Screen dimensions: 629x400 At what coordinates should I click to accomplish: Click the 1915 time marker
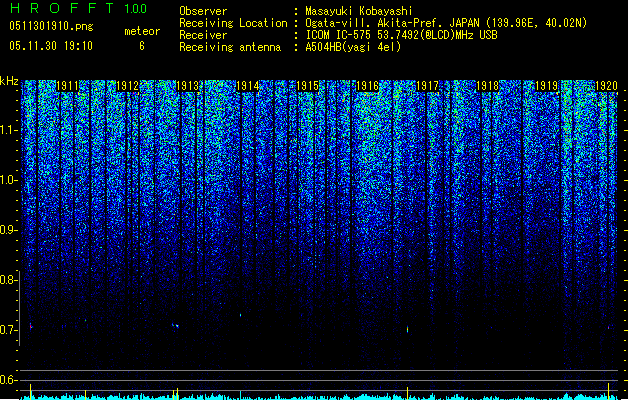coord(307,86)
